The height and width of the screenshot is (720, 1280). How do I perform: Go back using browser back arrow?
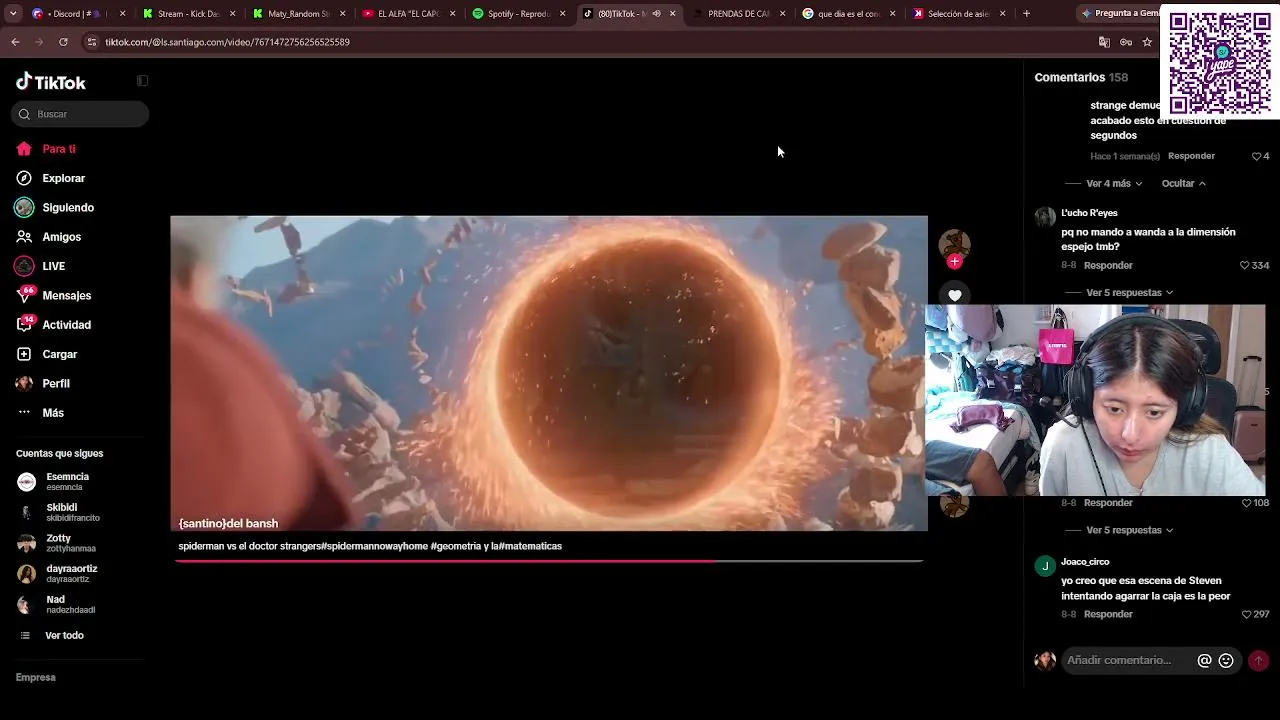(15, 42)
